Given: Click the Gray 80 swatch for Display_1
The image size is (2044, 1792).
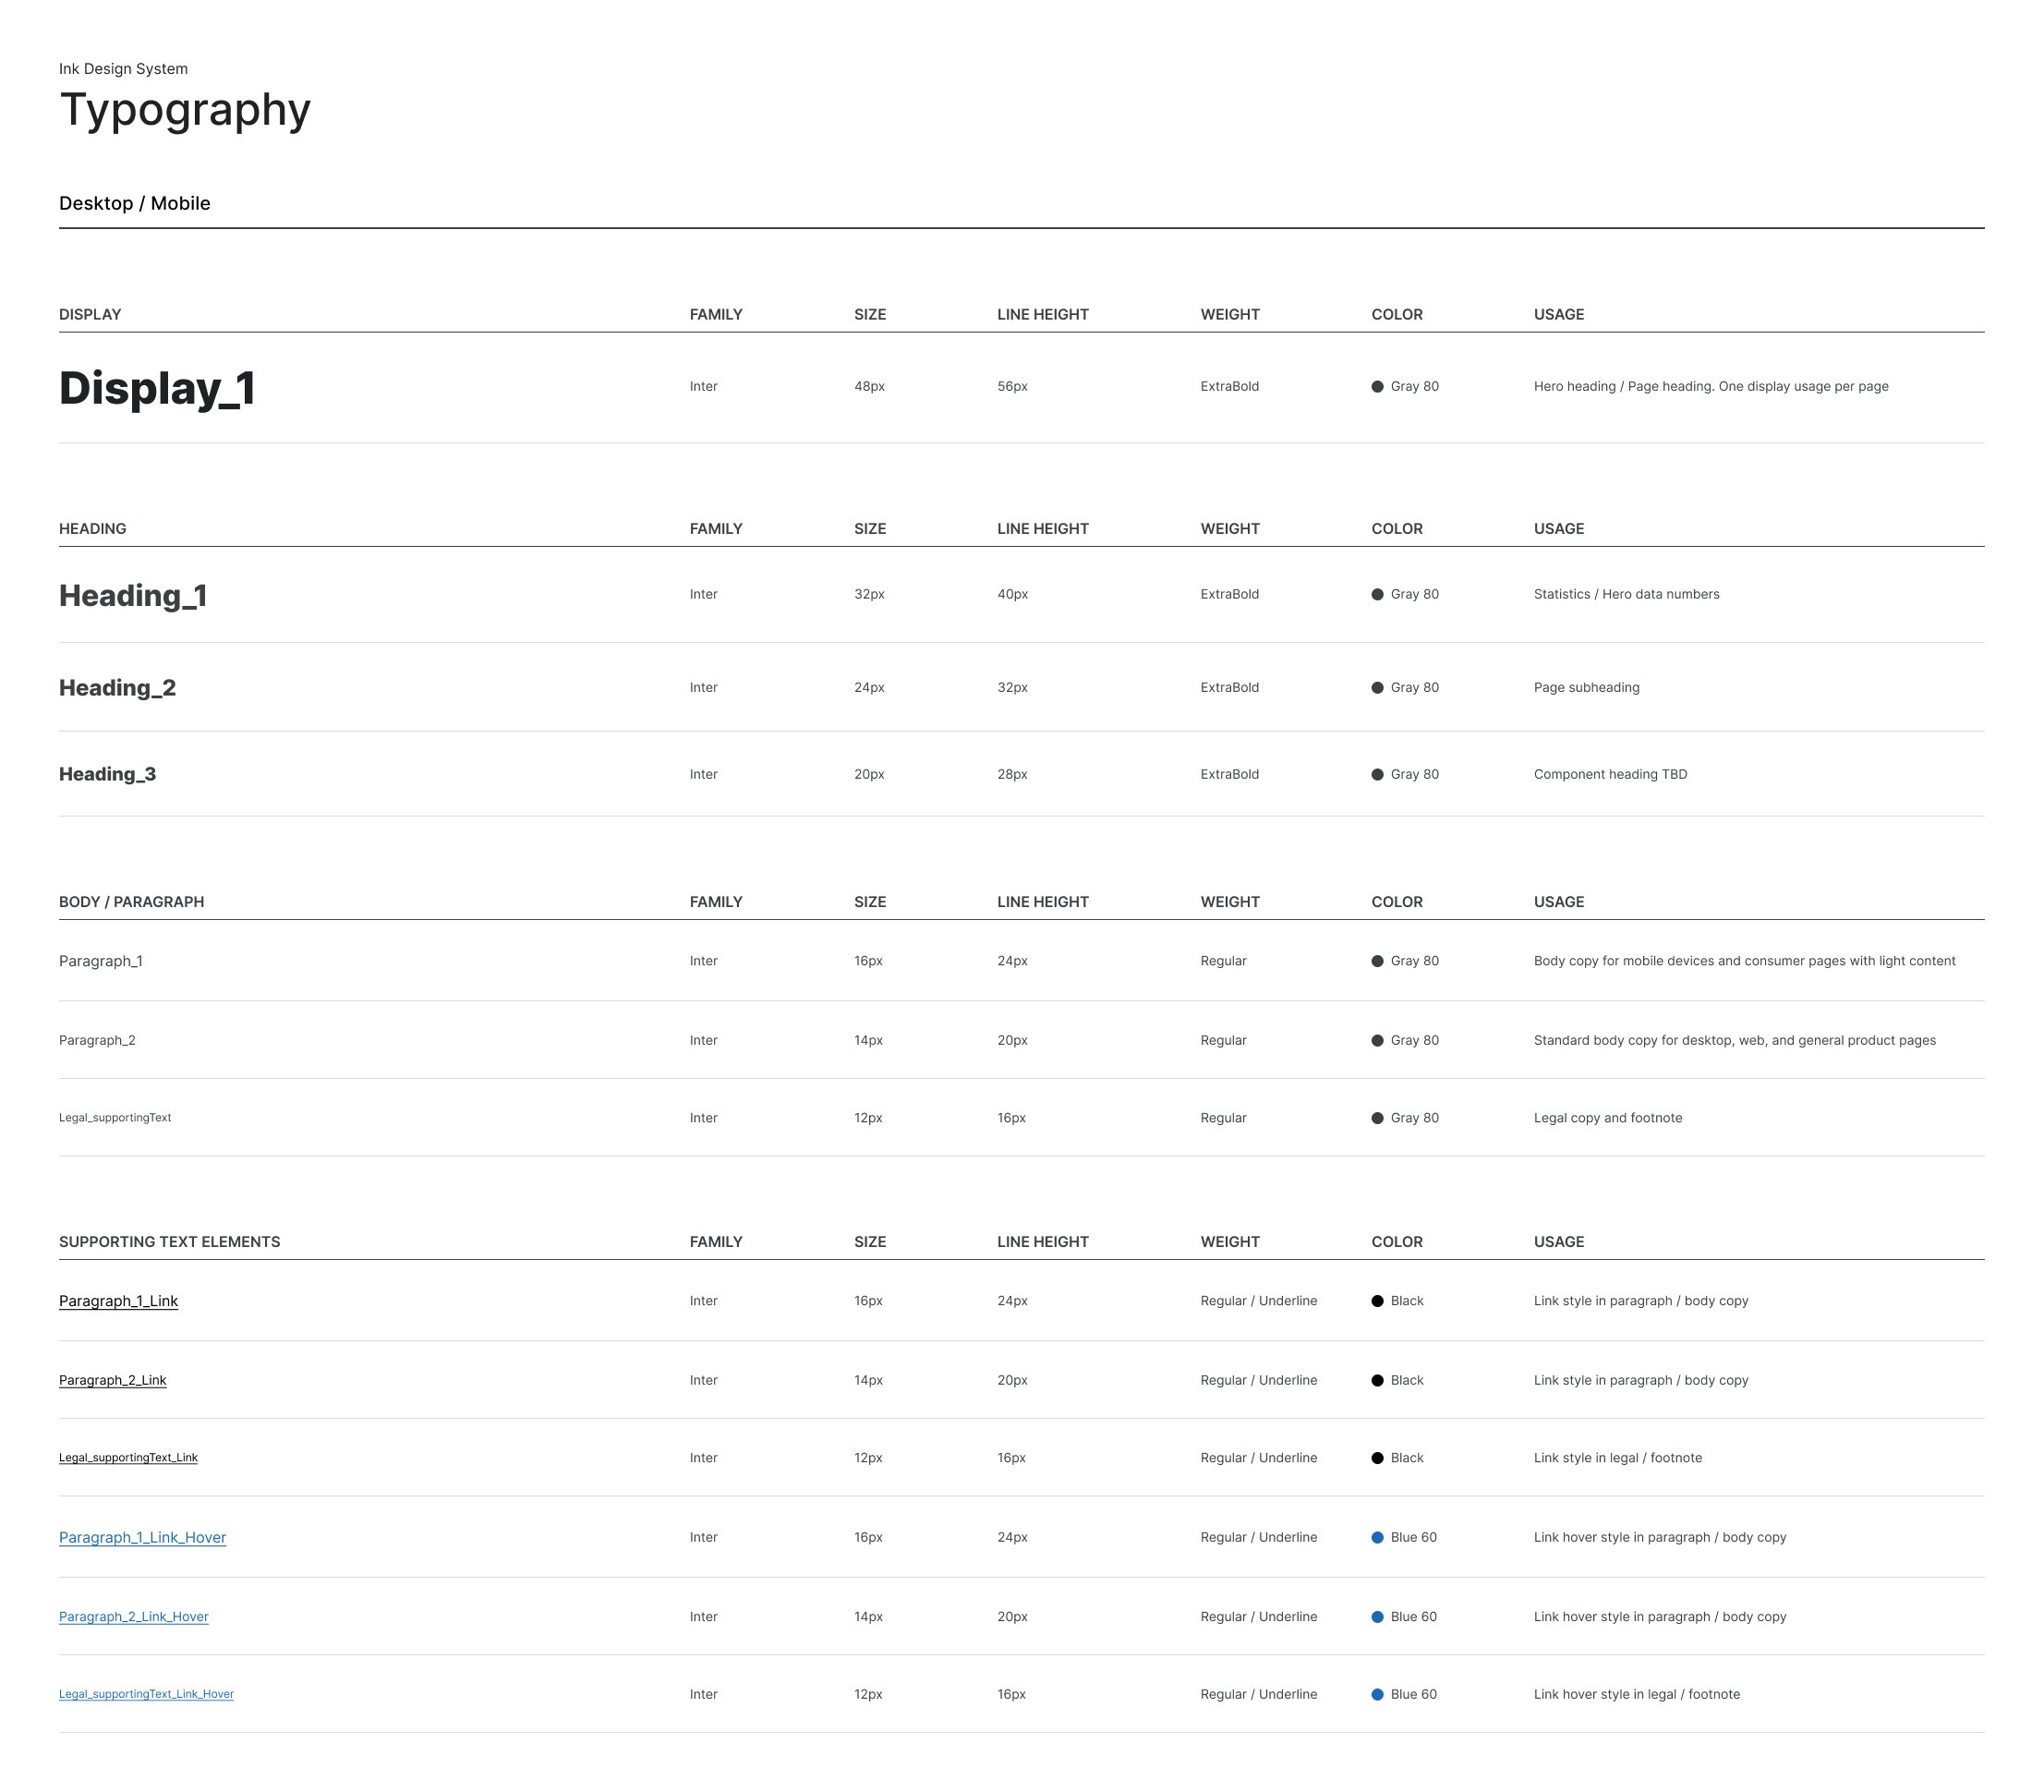Looking at the screenshot, I should coord(1377,387).
